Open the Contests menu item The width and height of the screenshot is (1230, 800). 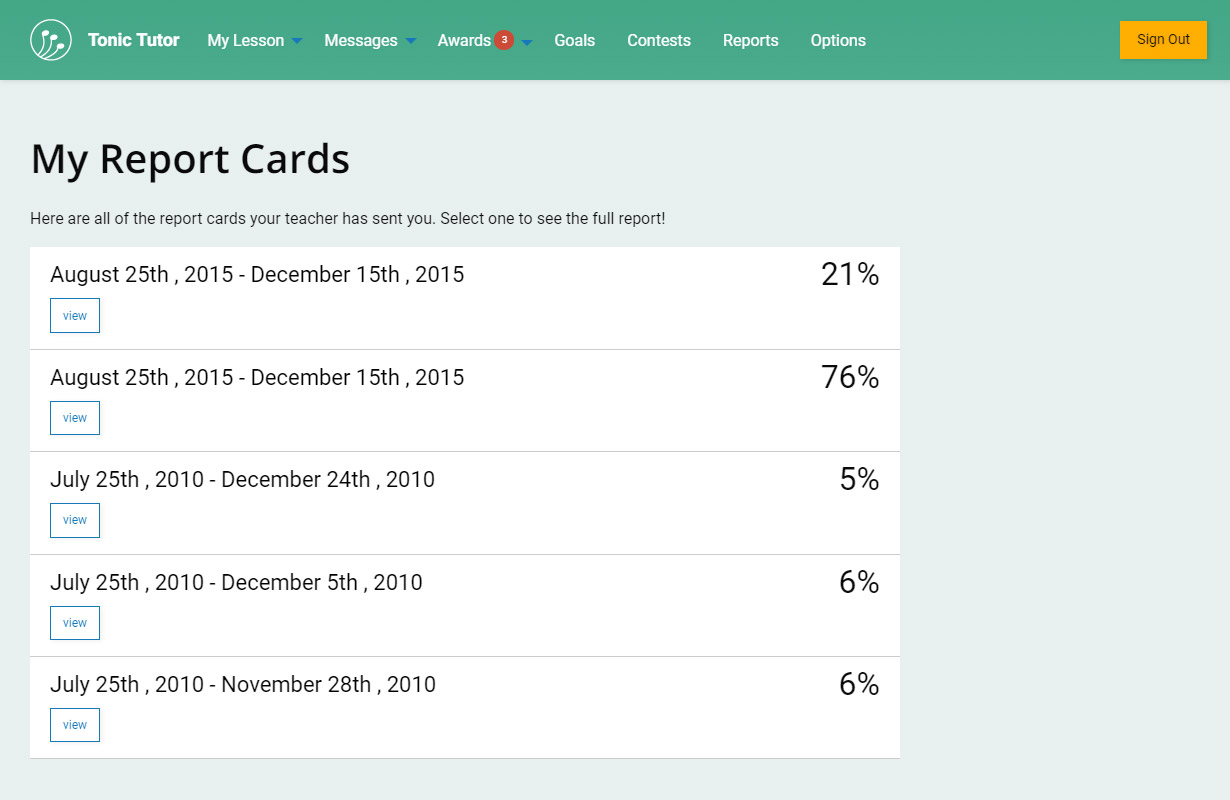[659, 40]
